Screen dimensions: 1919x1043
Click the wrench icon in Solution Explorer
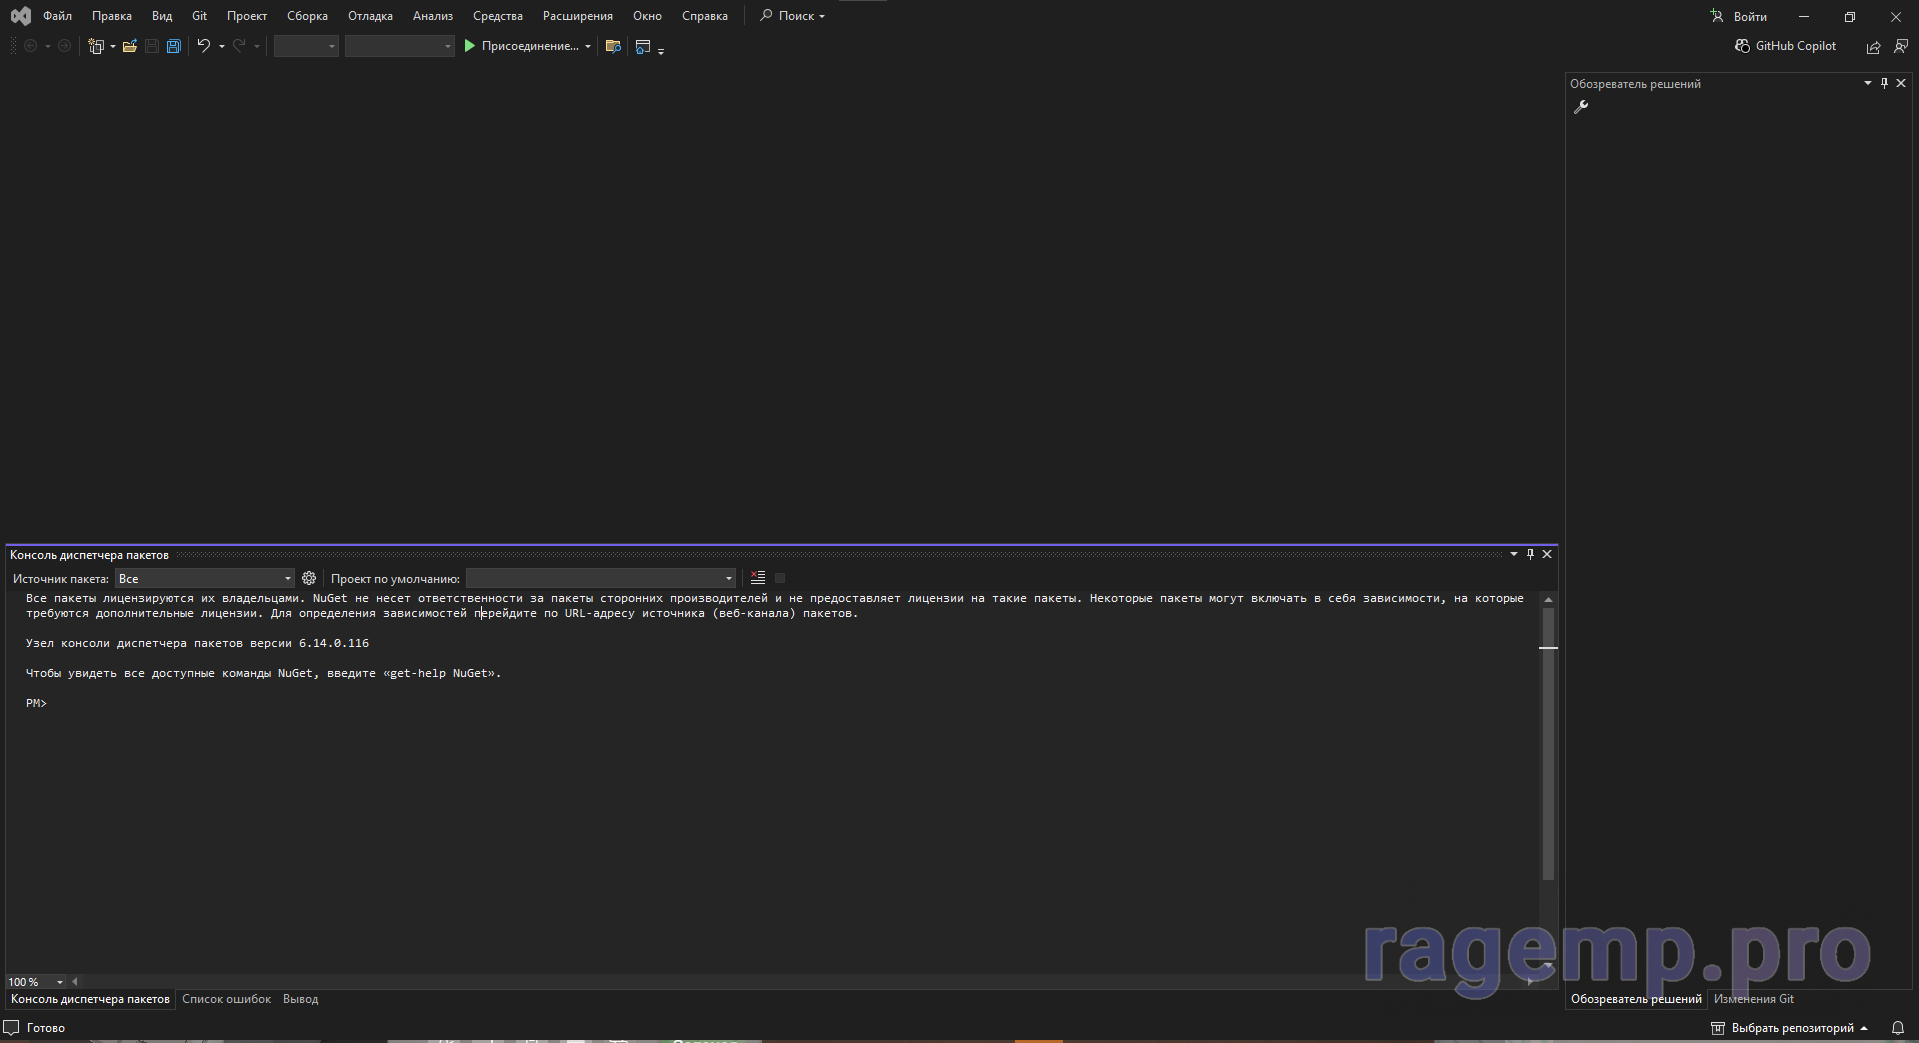pos(1581,107)
